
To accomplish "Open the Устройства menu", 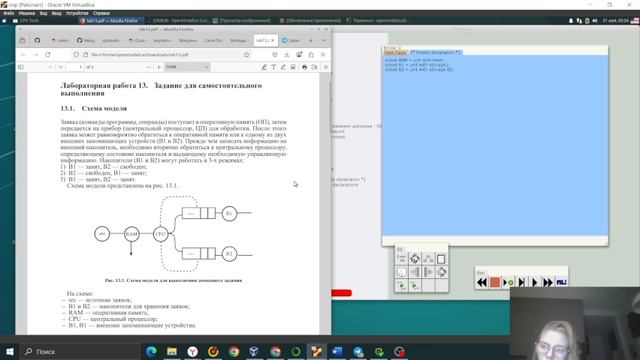I will (77, 13).
